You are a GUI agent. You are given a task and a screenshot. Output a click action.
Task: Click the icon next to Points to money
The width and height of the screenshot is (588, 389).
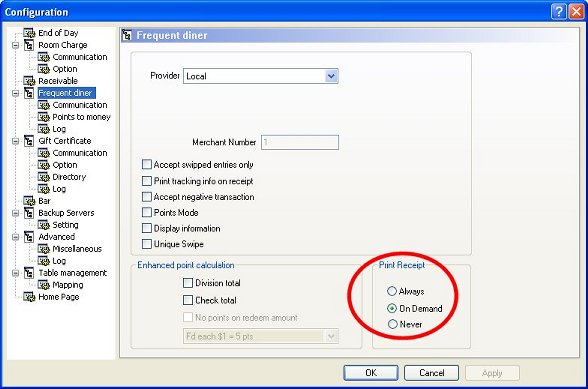pos(44,117)
